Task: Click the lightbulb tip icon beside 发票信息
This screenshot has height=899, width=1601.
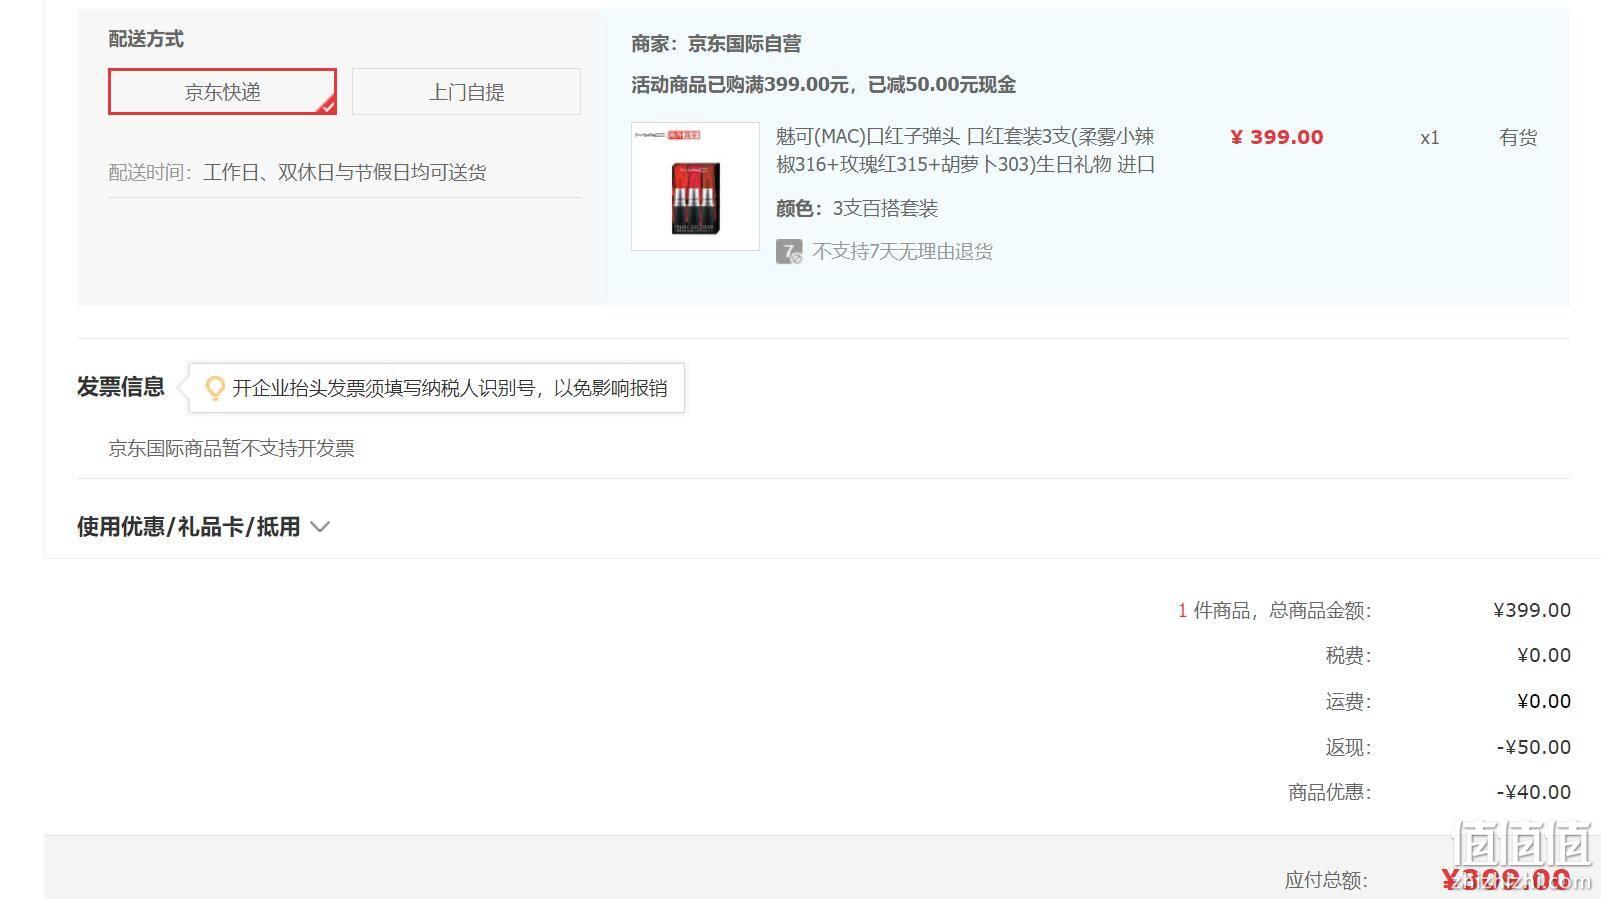Action: click(x=214, y=388)
